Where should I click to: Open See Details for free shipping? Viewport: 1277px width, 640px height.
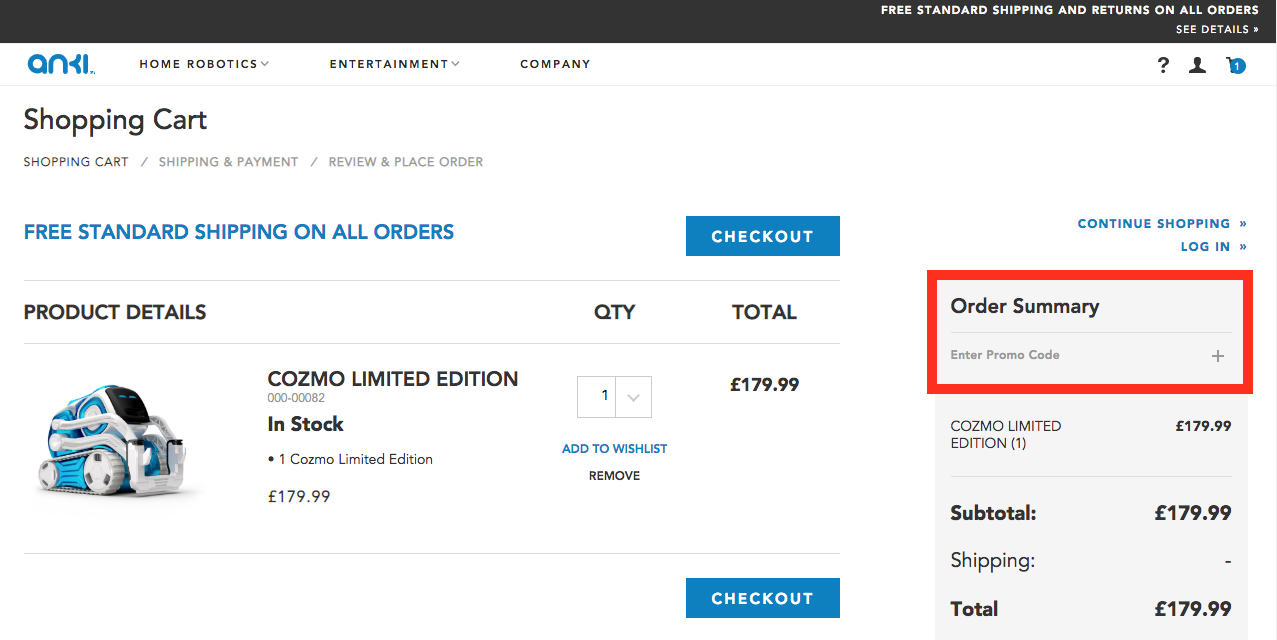coord(1217,30)
